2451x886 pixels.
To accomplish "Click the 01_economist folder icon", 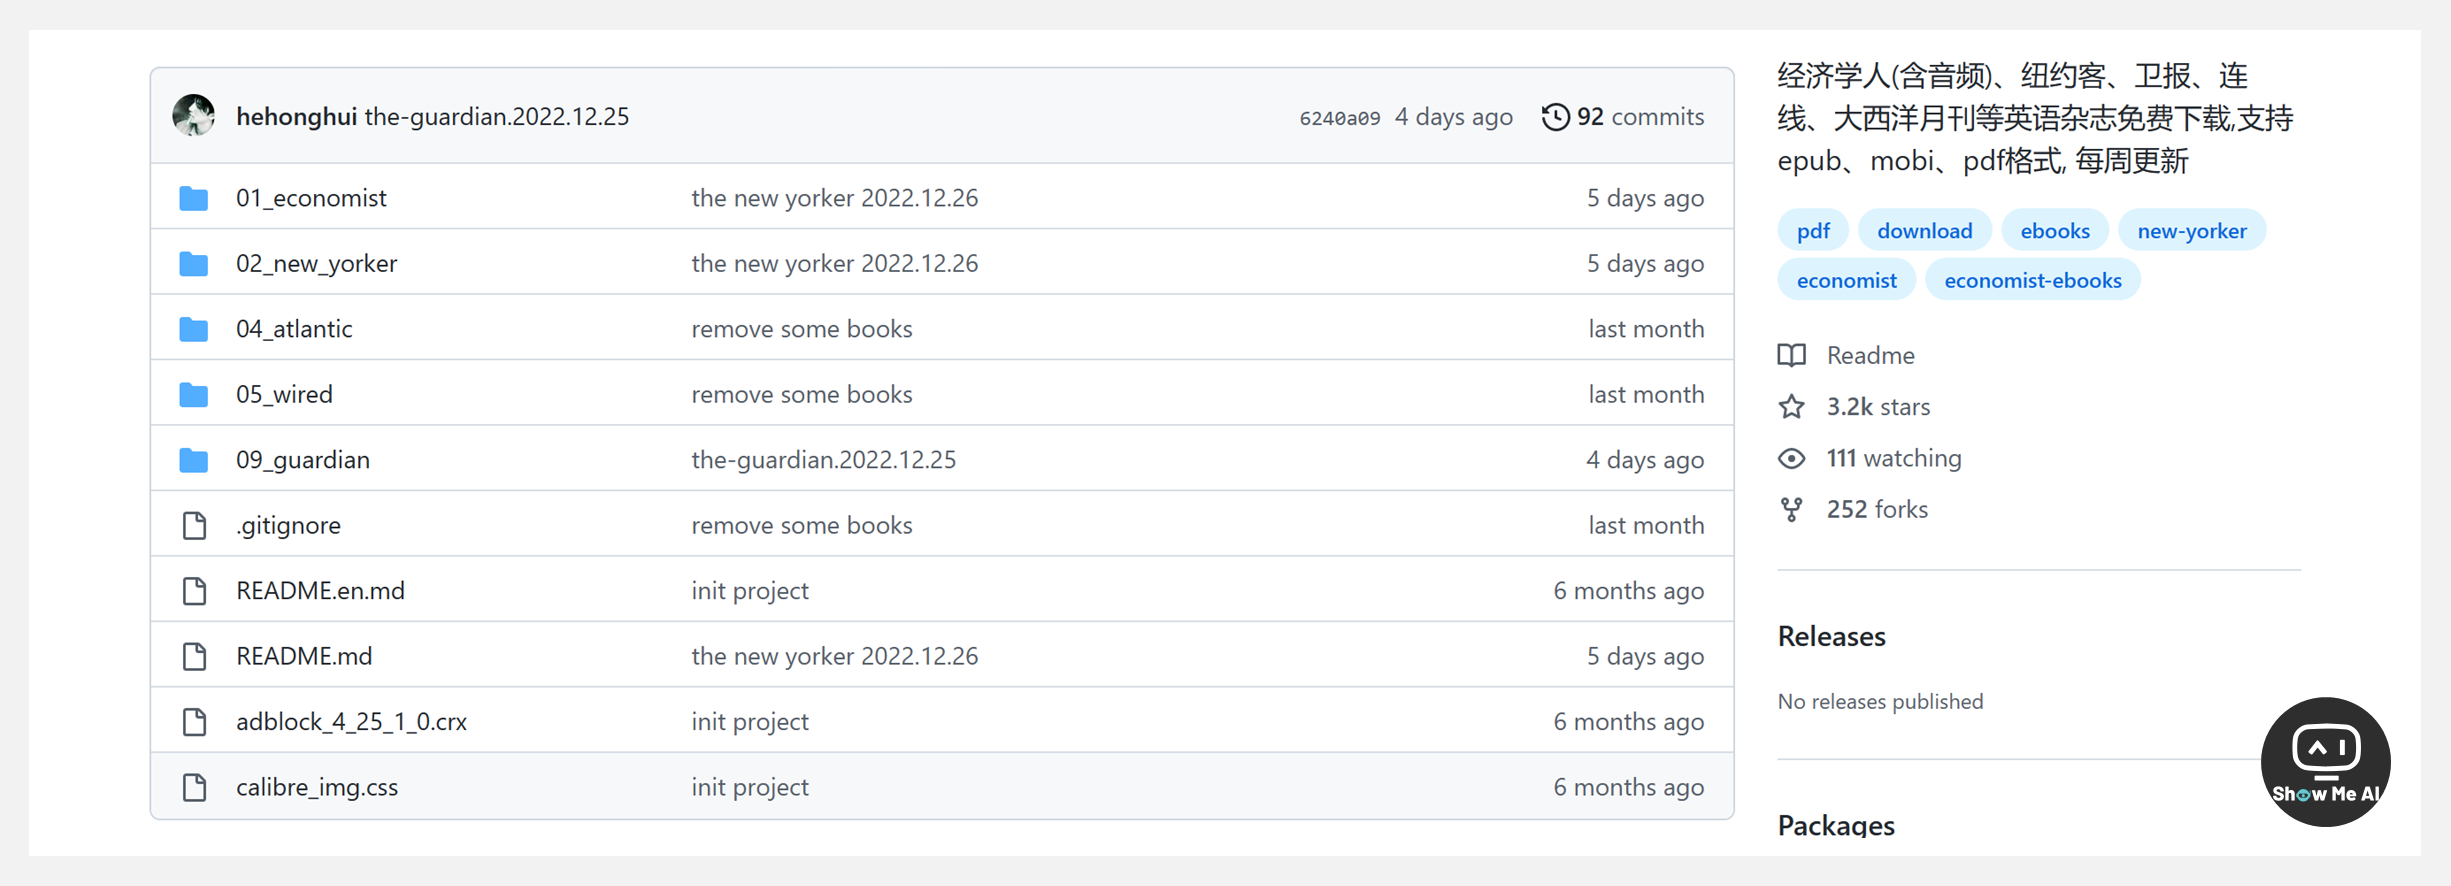I will [x=194, y=198].
